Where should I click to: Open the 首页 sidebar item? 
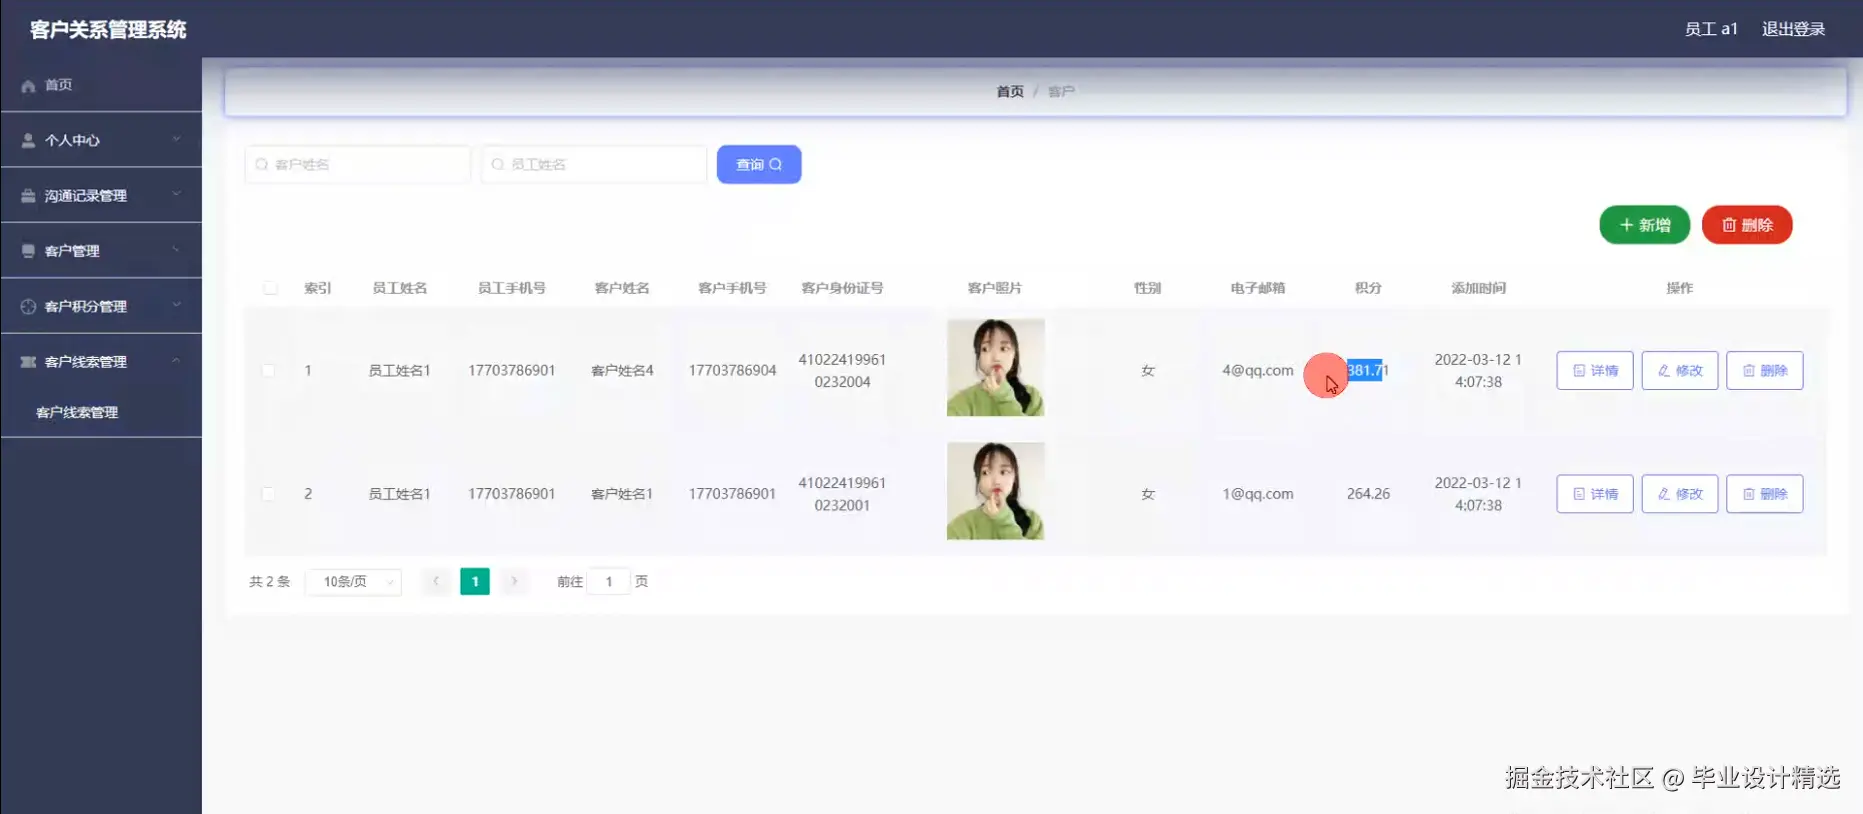[x=101, y=85]
